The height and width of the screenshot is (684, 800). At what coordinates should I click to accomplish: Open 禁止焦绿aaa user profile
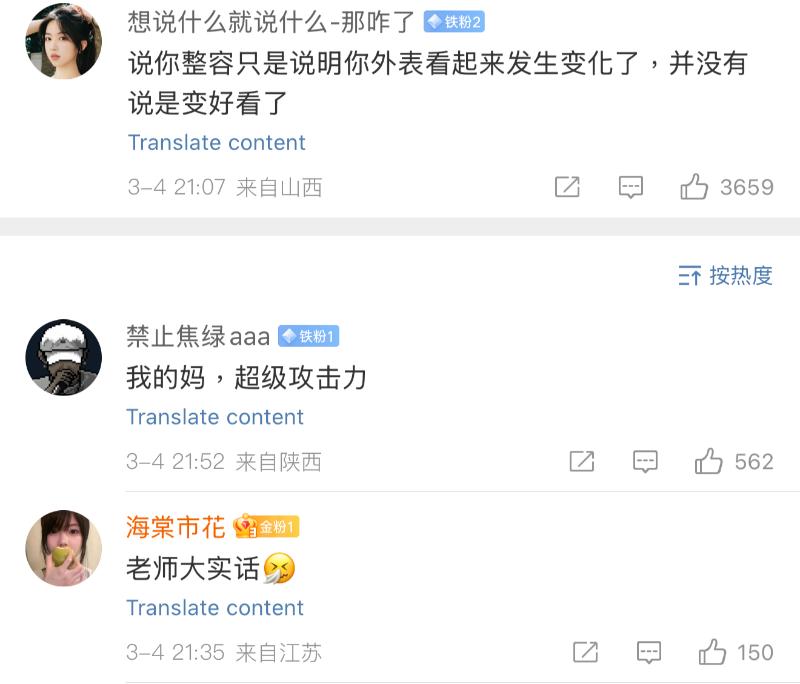click(x=198, y=336)
